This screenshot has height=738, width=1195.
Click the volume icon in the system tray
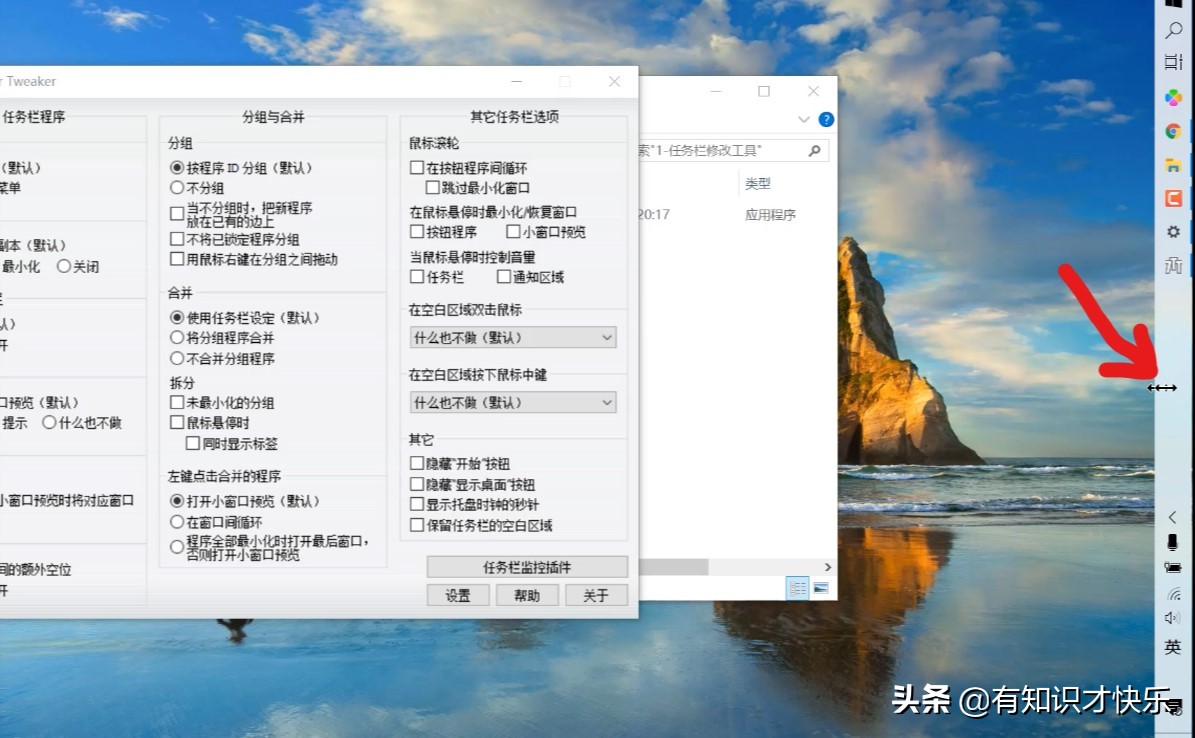coord(1172,617)
